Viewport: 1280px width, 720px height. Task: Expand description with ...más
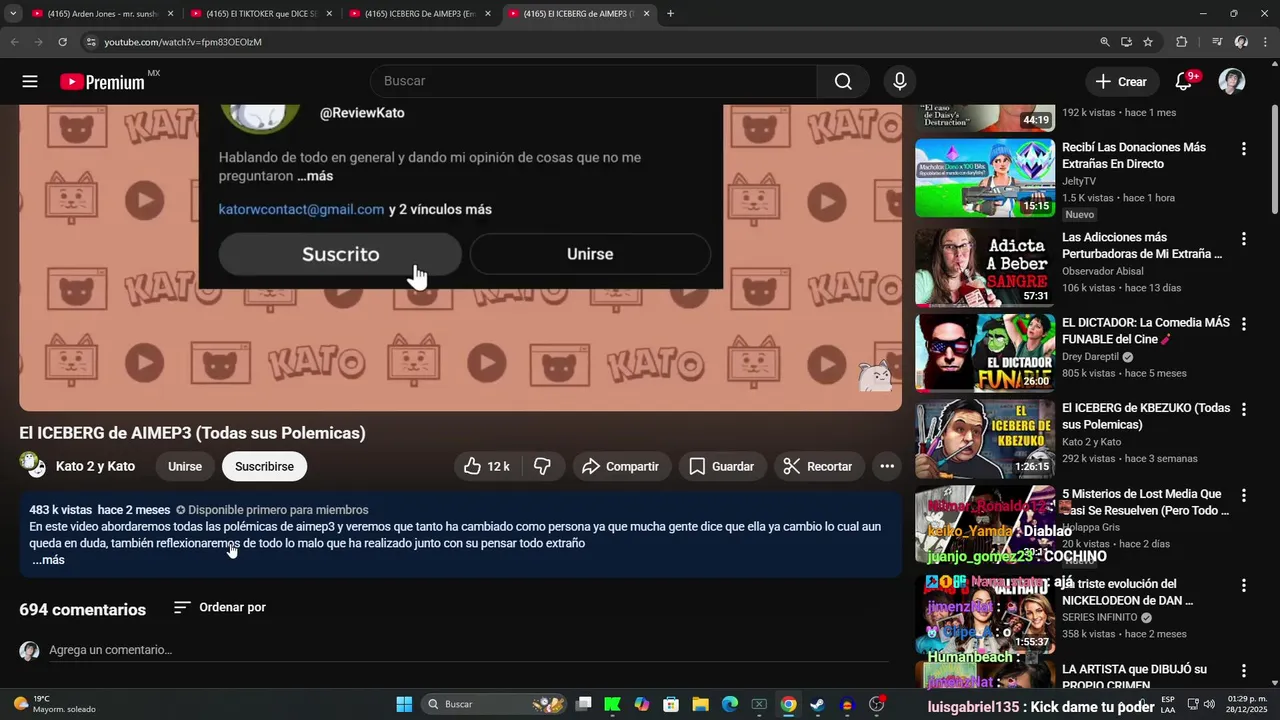48,560
